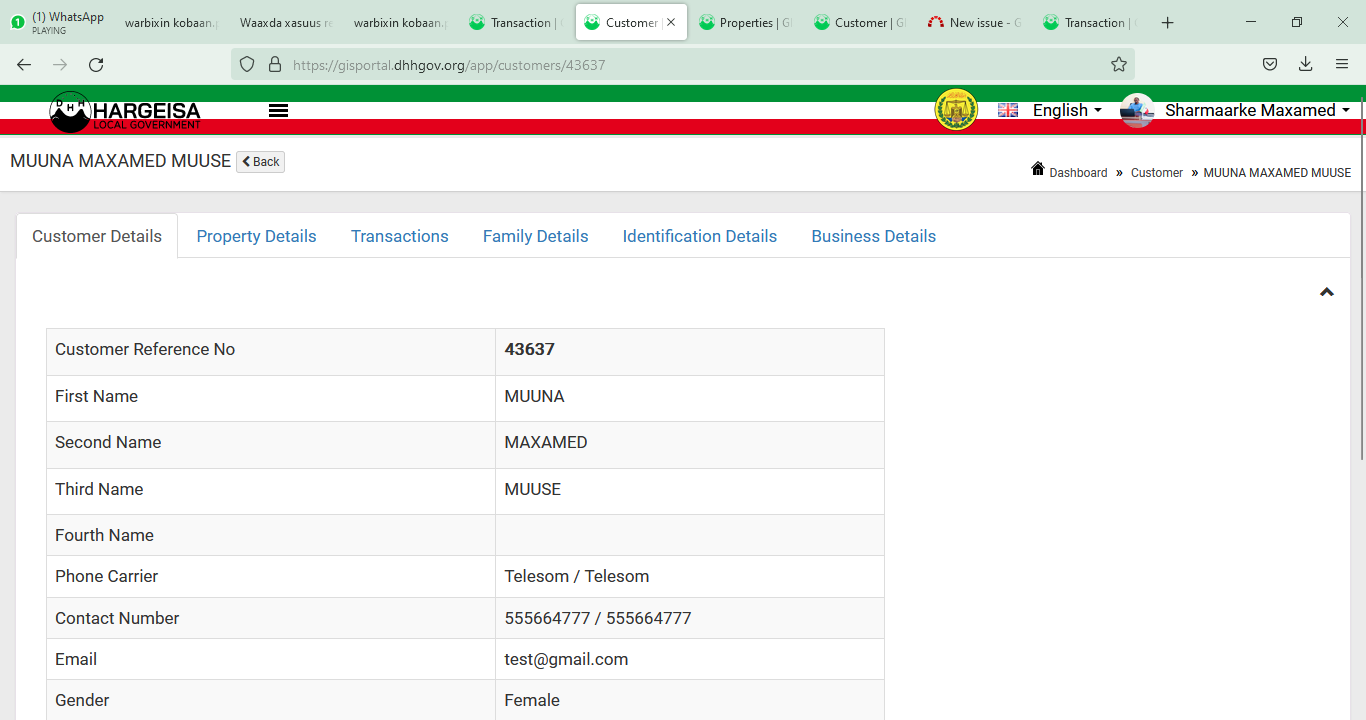Switch to the Transactions tab

click(399, 236)
